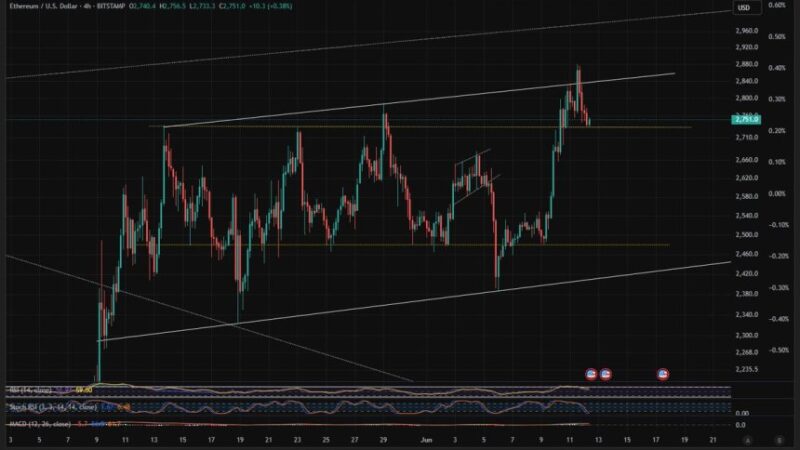Click the H2,756.5 high value

174,6
